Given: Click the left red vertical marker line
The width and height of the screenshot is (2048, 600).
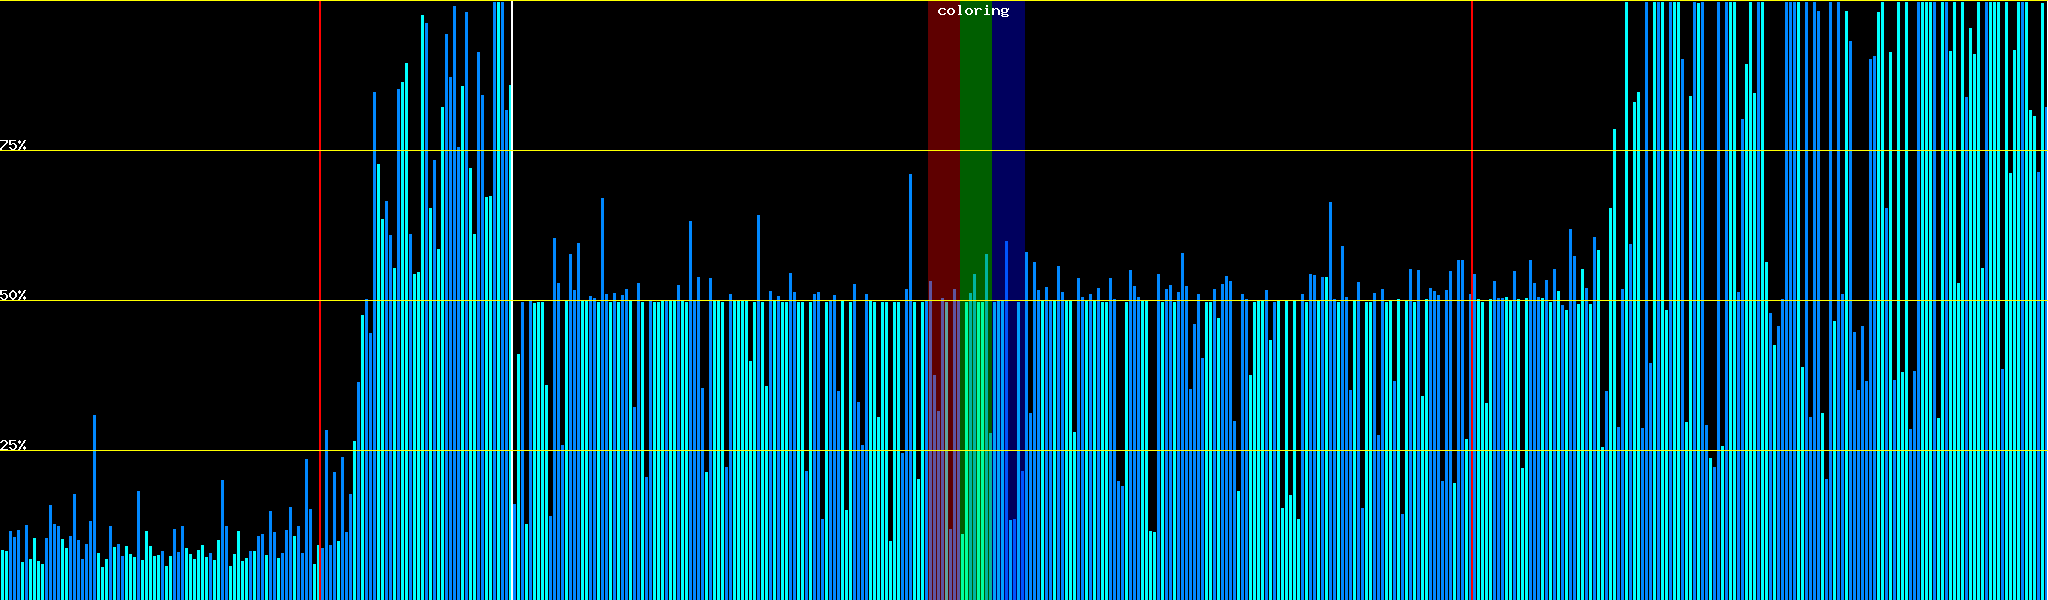Looking at the screenshot, I should point(320,200).
